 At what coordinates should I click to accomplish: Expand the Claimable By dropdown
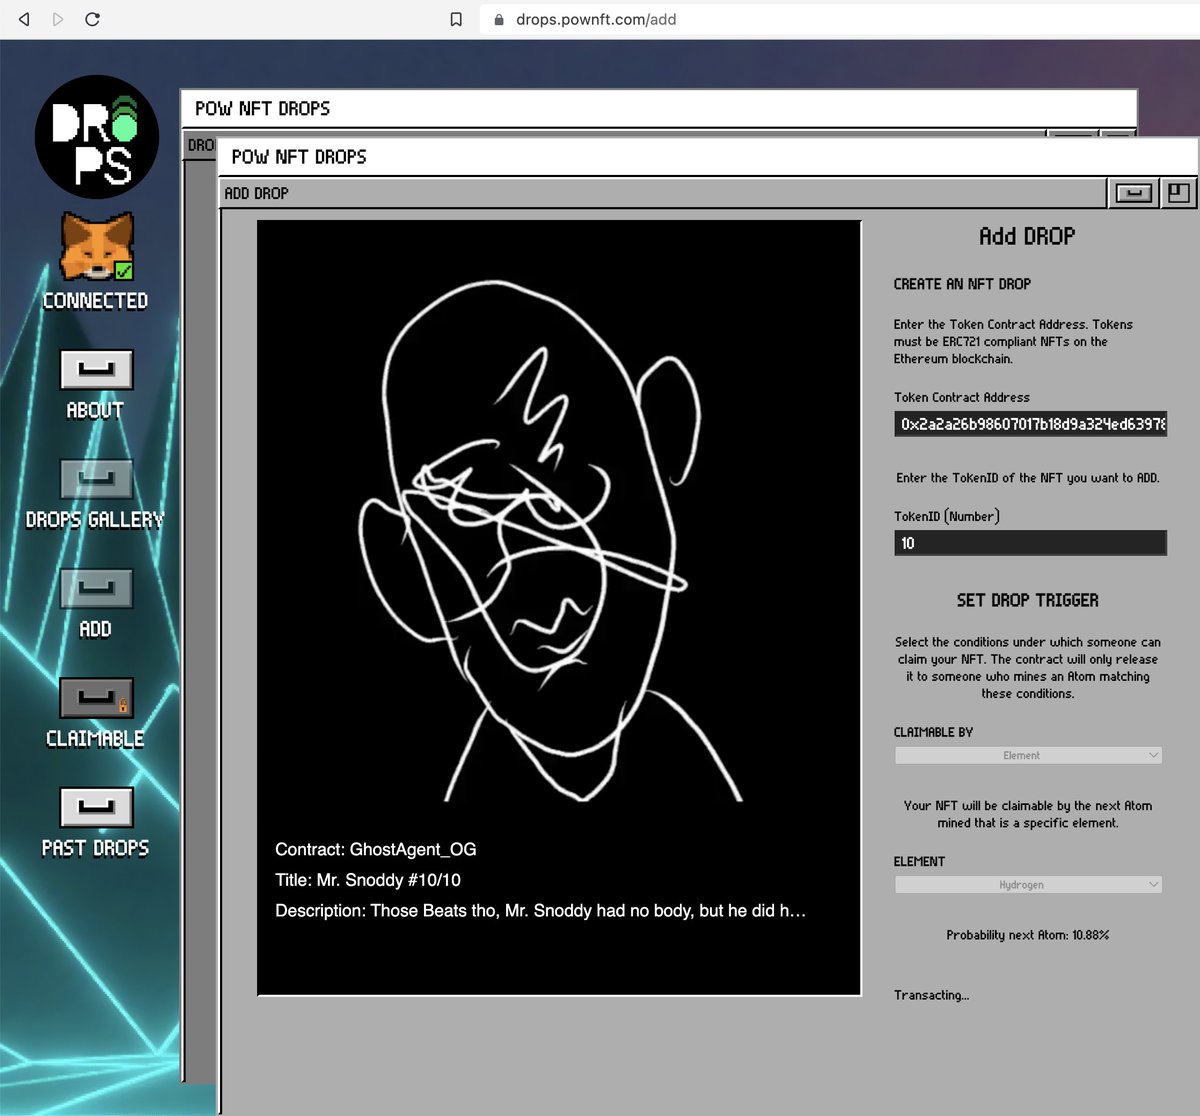(1028, 756)
